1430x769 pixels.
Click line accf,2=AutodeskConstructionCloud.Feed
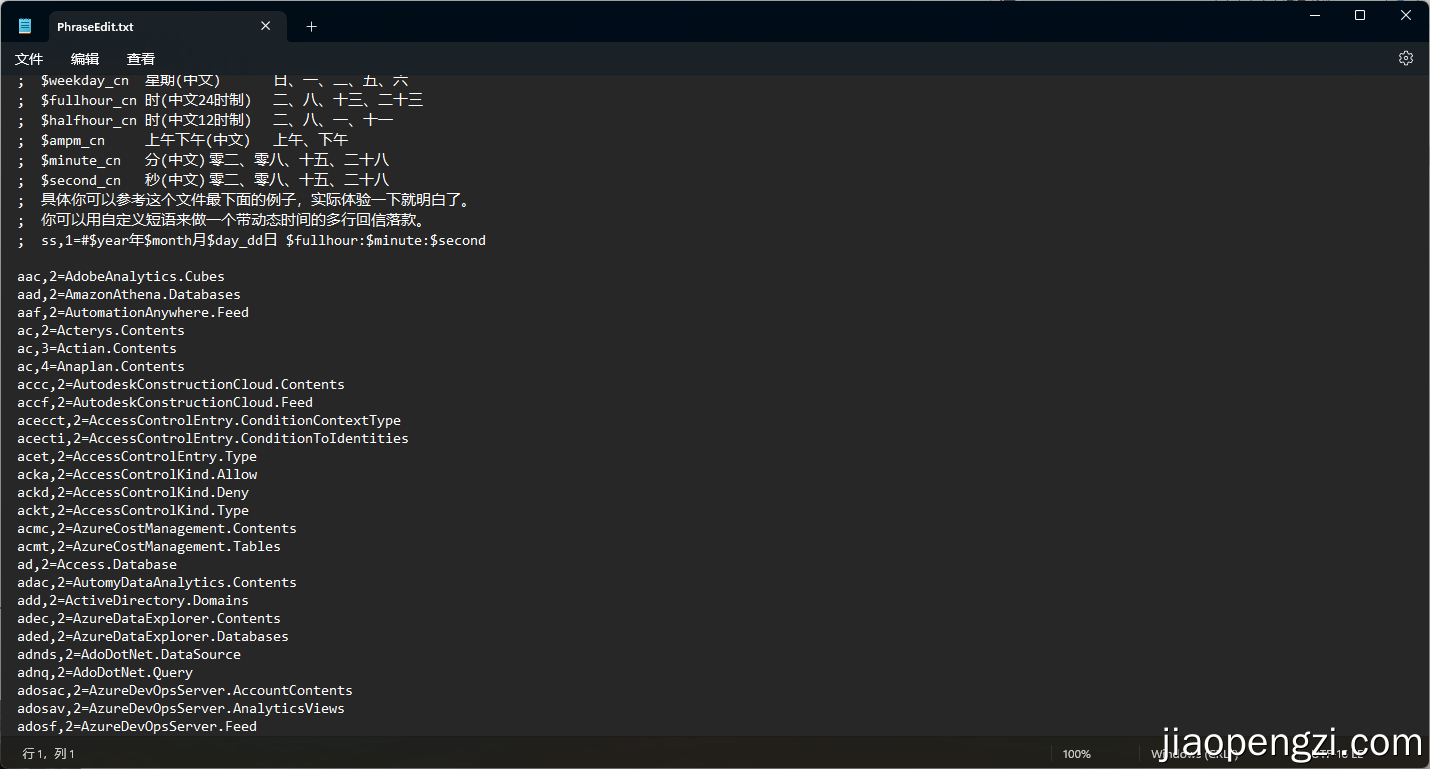tap(165, 402)
